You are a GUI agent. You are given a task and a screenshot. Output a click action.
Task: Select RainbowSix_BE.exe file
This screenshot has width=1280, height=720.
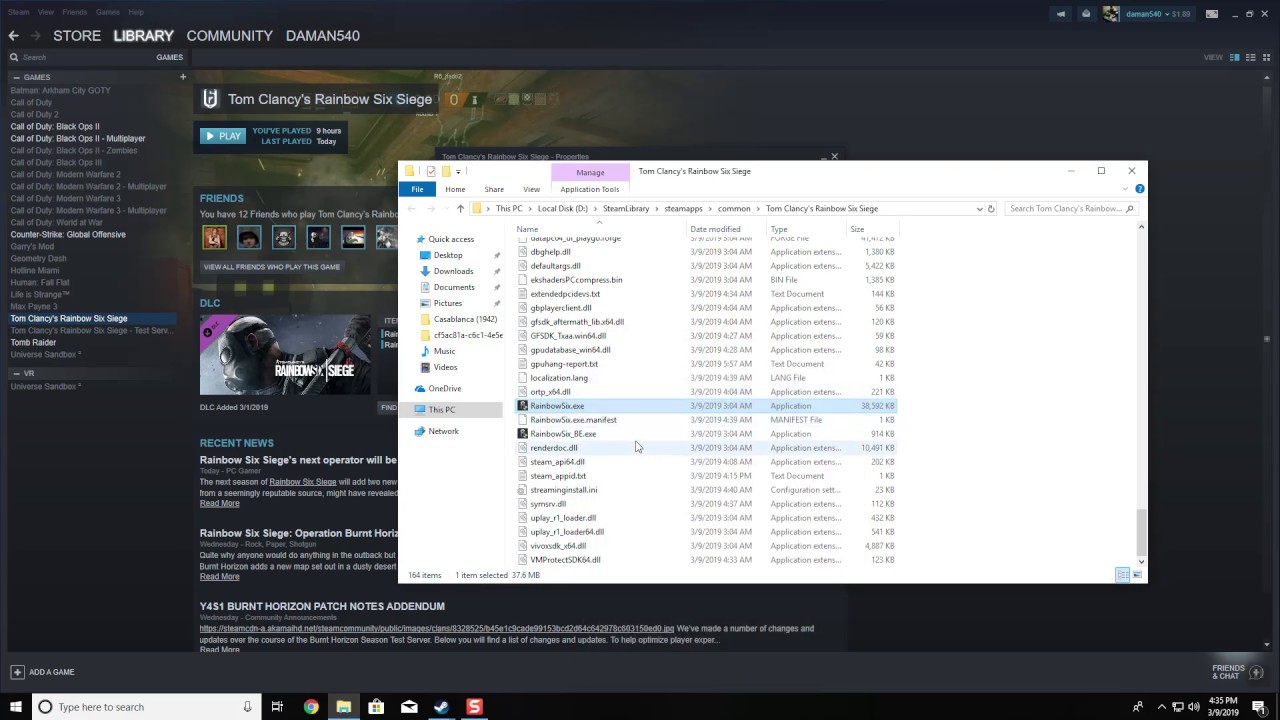click(563, 434)
